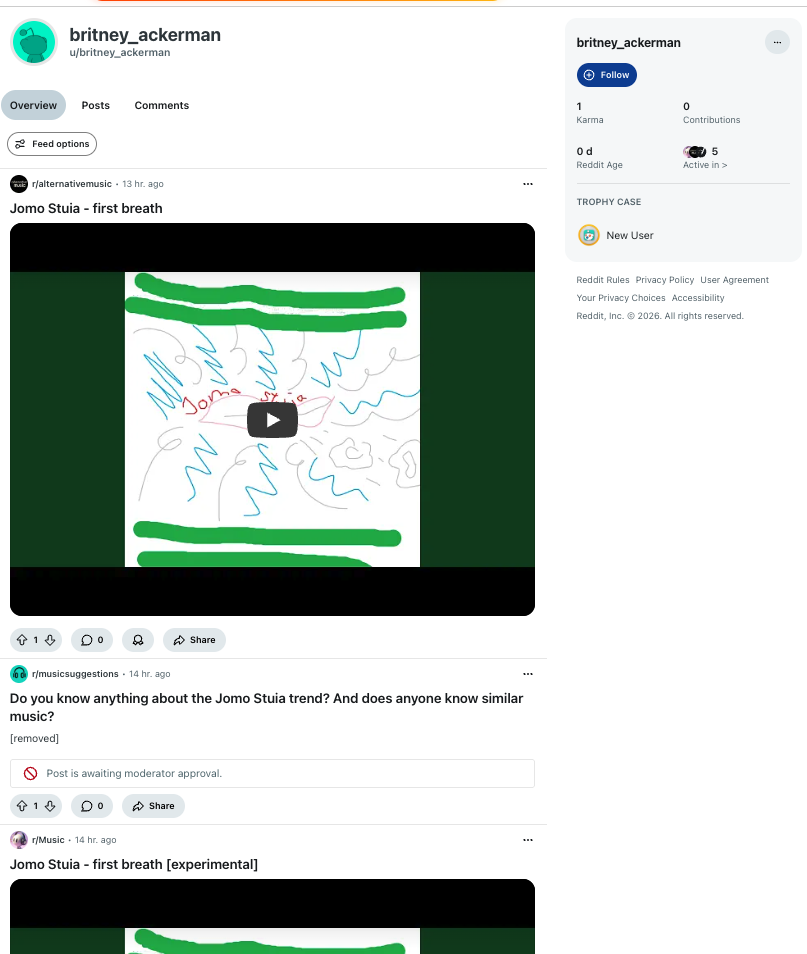Expand the Active in communities list

[x=705, y=165]
